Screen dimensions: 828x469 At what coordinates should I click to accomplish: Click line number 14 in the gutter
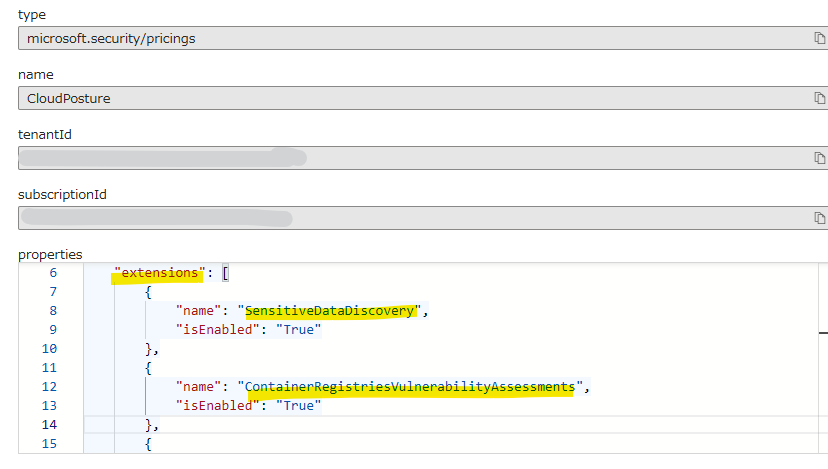tap(49, 425)
